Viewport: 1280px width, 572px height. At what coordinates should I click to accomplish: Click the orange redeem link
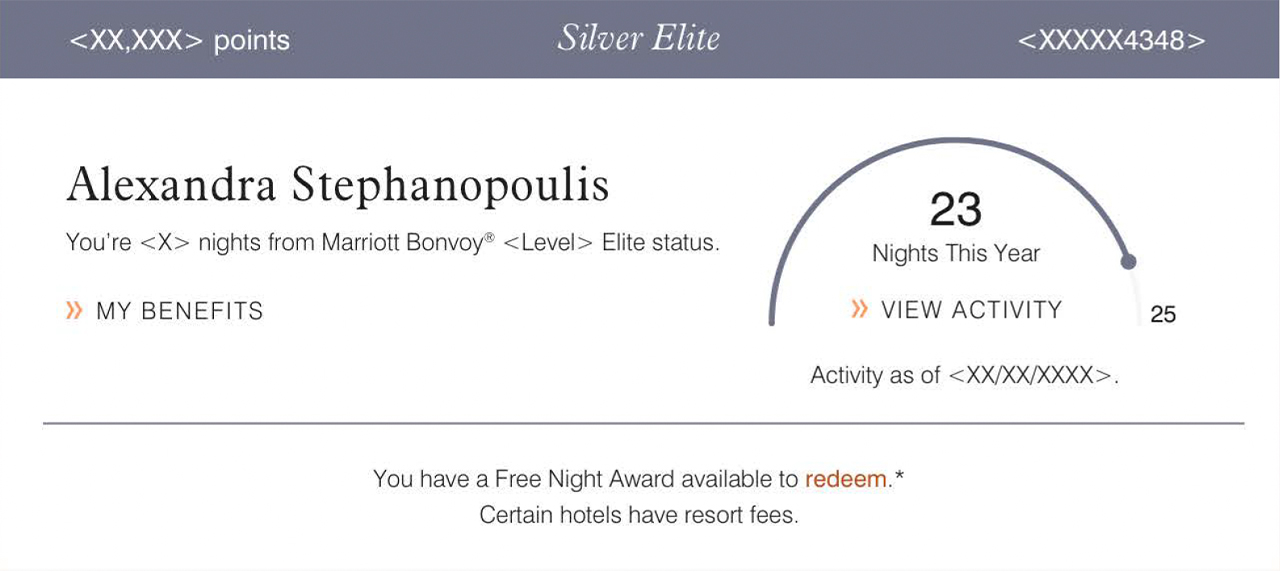pos(845,479)
